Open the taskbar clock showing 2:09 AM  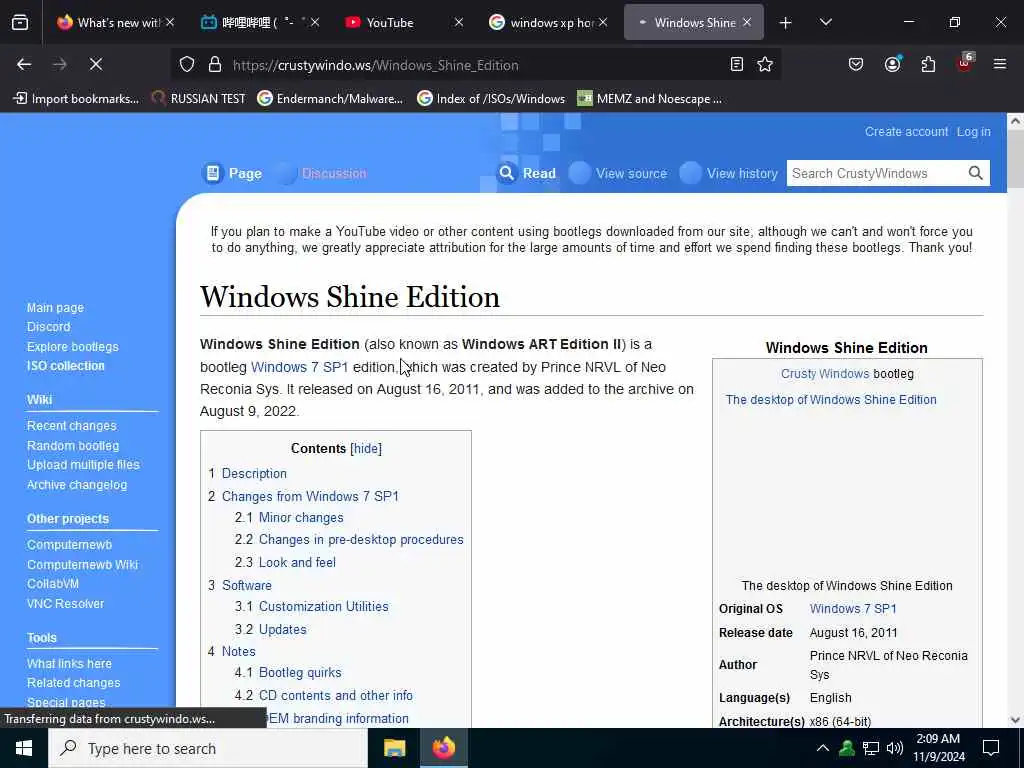[938, 748]
